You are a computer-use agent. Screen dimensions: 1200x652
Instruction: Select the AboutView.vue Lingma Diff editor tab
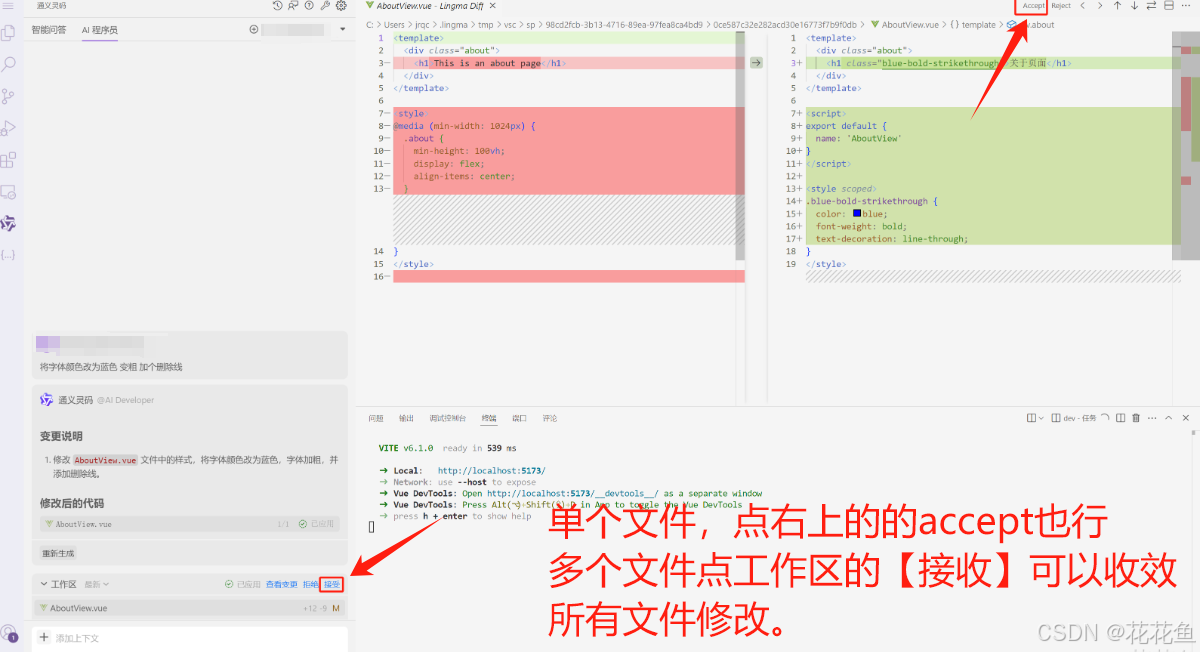tap(430, 6)
